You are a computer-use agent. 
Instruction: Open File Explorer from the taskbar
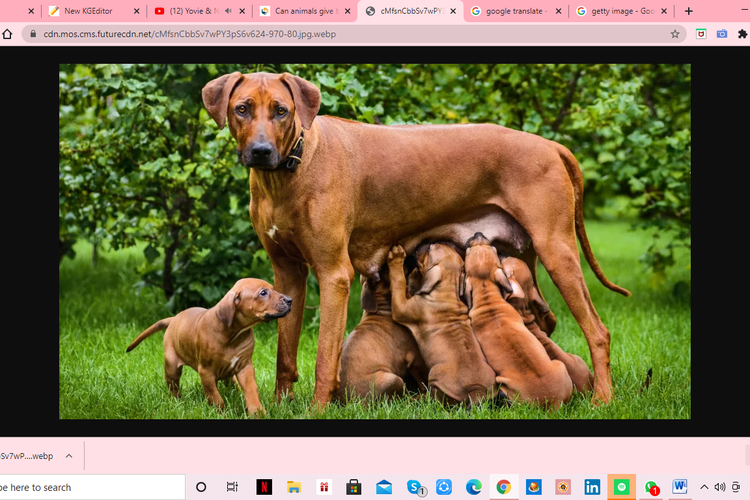pyautogui.click(x=294, y=487)
